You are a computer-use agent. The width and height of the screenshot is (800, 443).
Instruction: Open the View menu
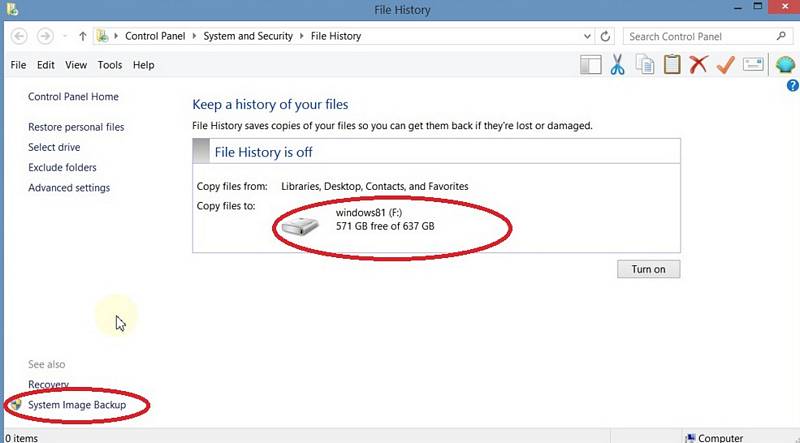(76, 65)
